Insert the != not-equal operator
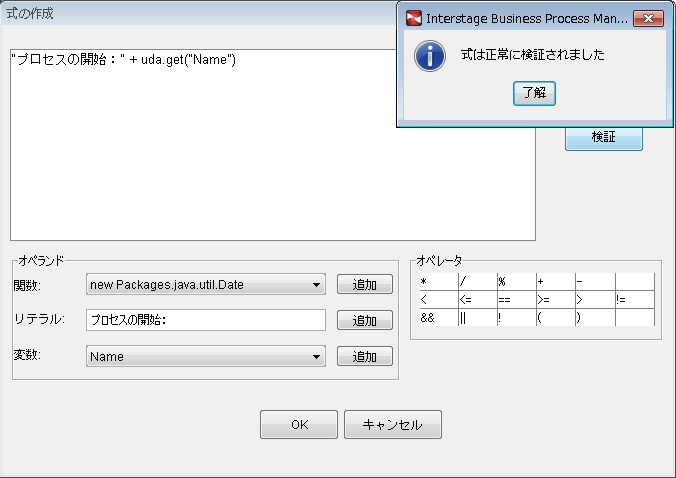Image resolution: width=676 pixels, height=478 pixels. coord(635,300)
